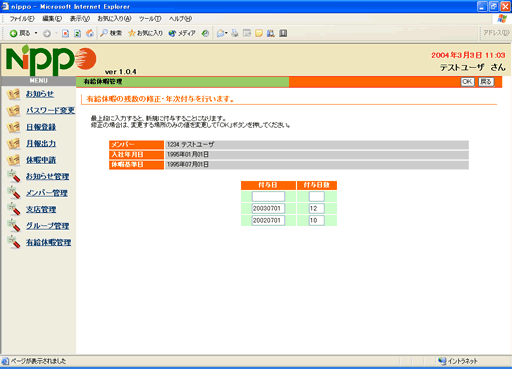
Task: Click the Stop loading icon
Action: click(66, 33)
